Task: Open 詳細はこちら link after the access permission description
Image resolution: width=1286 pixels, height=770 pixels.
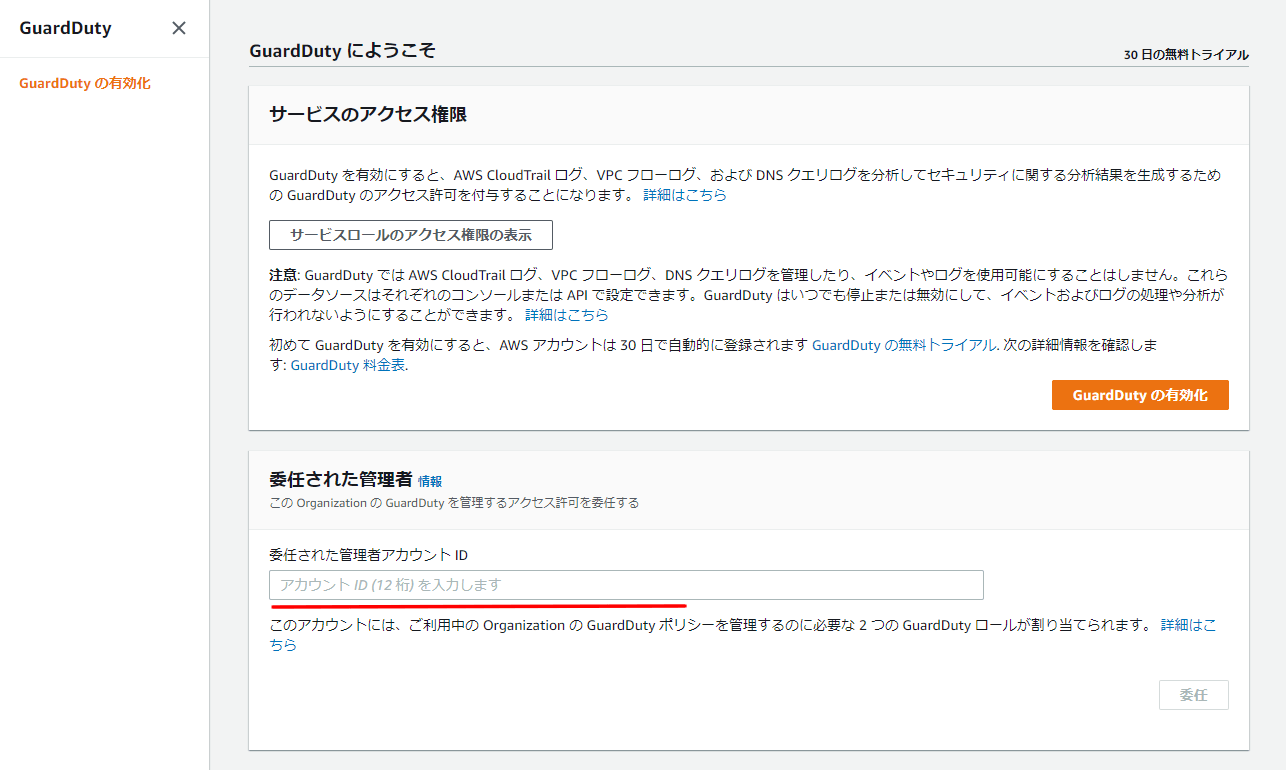Action: (x=684, y=195)
